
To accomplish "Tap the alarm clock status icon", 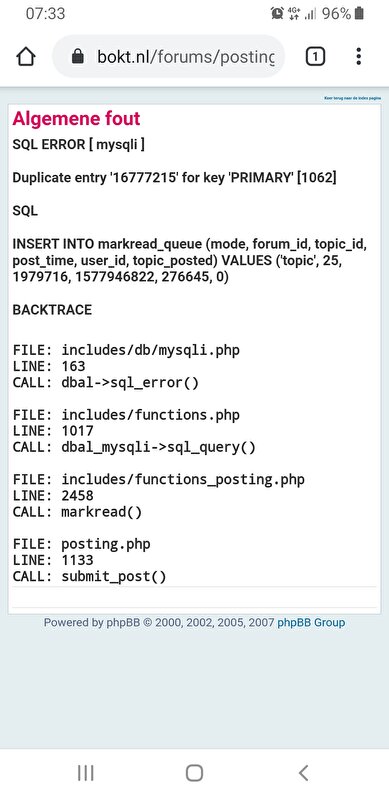I will tap(277, 14).
